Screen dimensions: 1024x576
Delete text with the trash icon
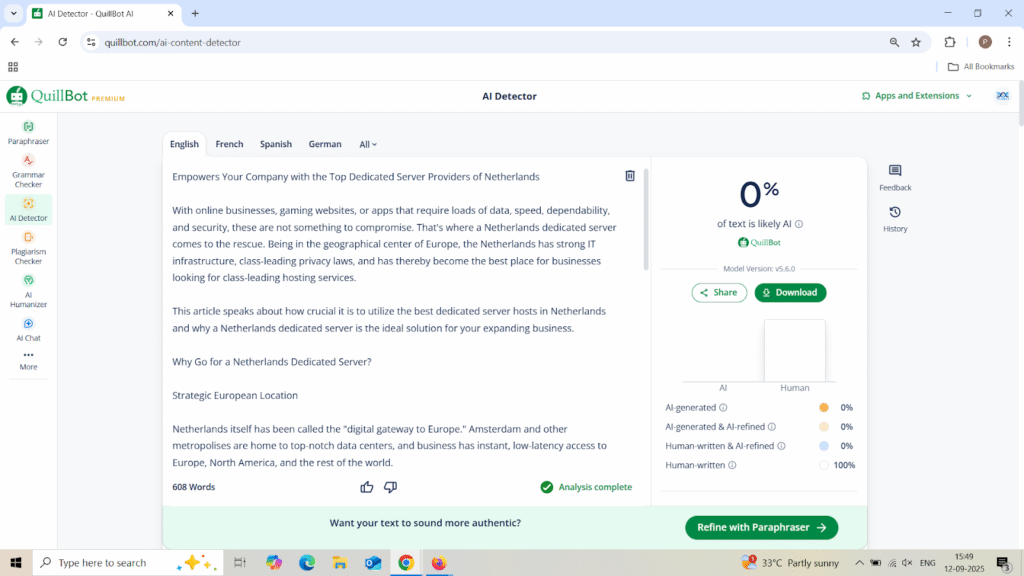click(630, 176)
